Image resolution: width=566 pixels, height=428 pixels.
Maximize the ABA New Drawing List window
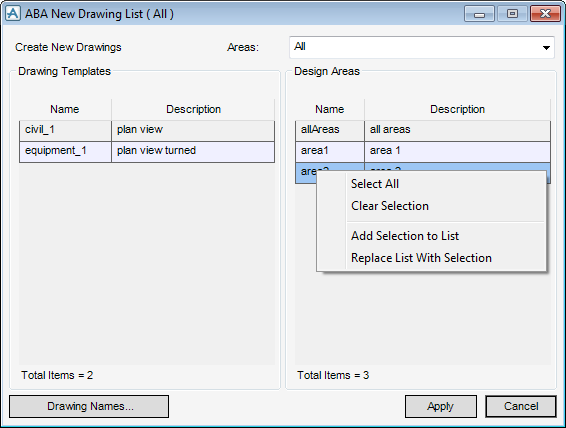point(512,14)
